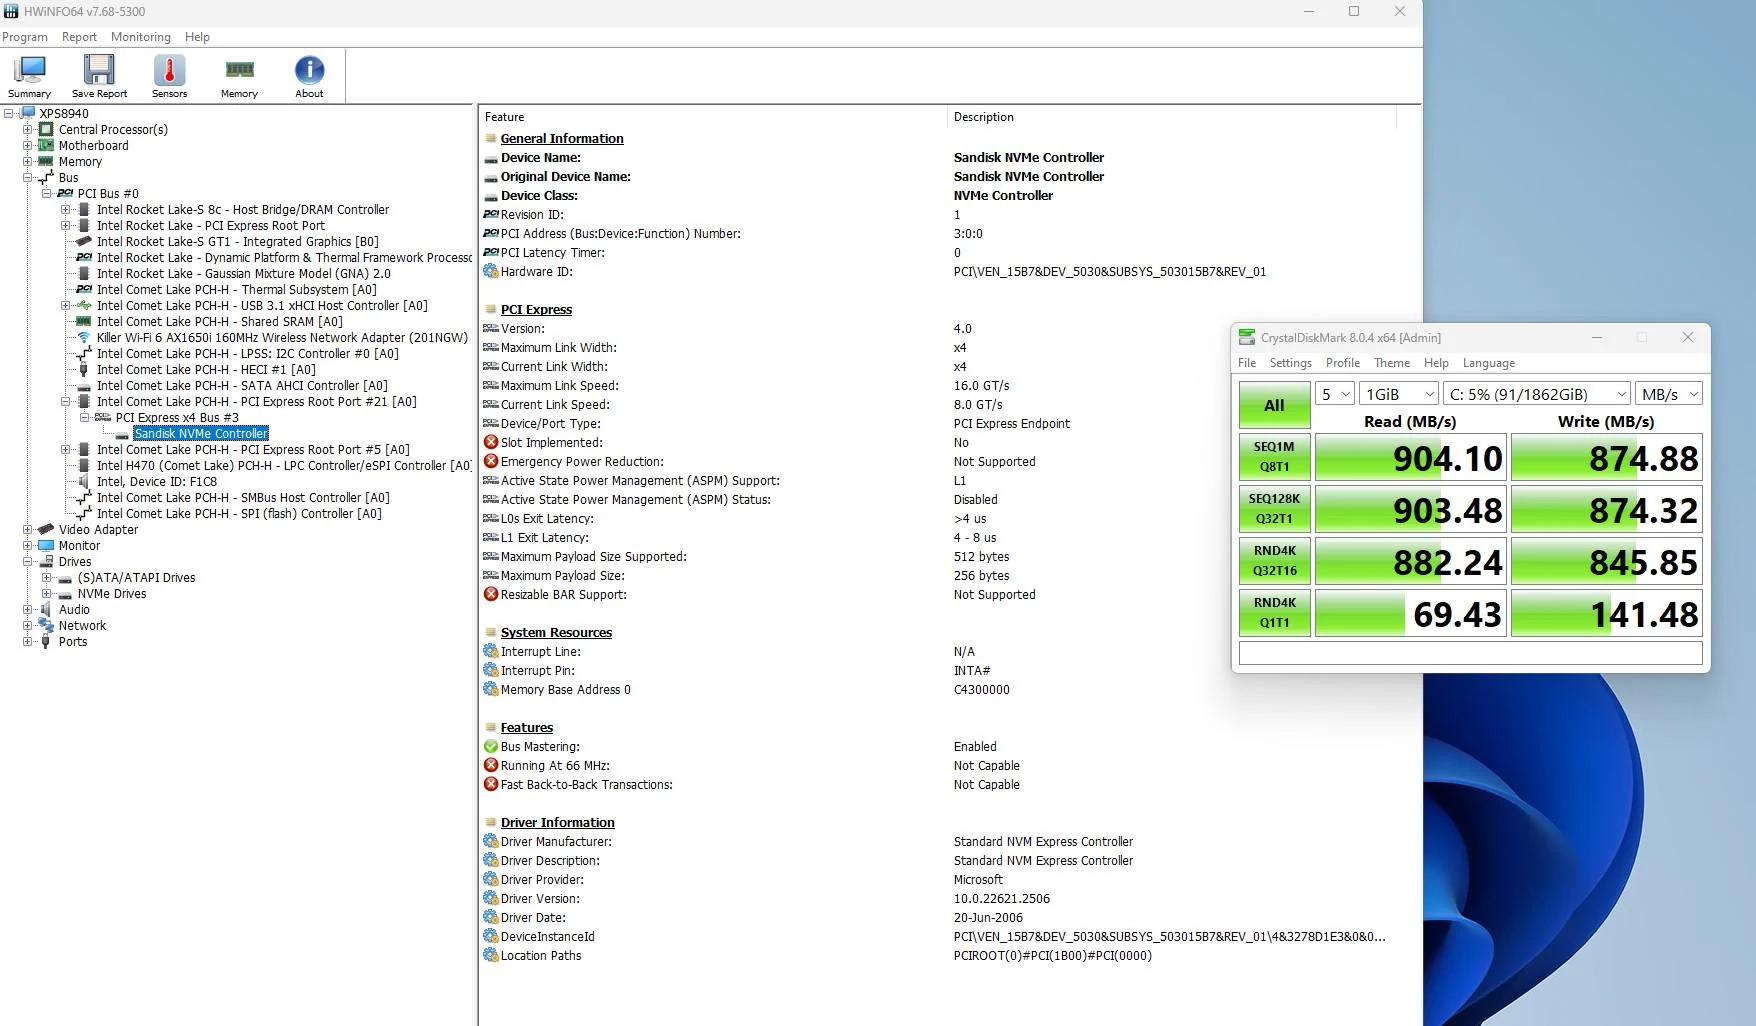Open the 1GiB test size dropdown
Image resolution: width=1756 pixels, height=1026 pixels.
(x=1399, y=394)
